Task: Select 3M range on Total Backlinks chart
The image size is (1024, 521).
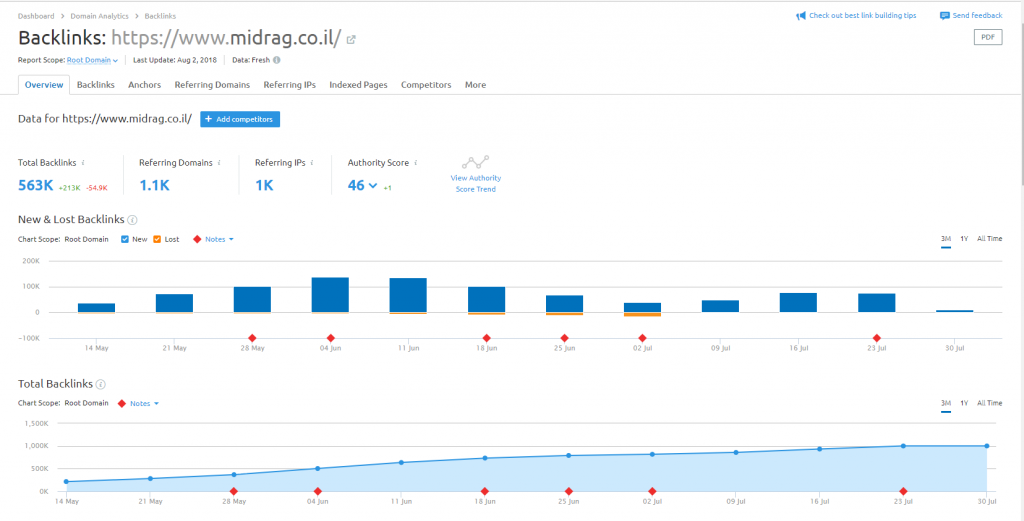Action: pyautogui.click(x=946, y=403)
